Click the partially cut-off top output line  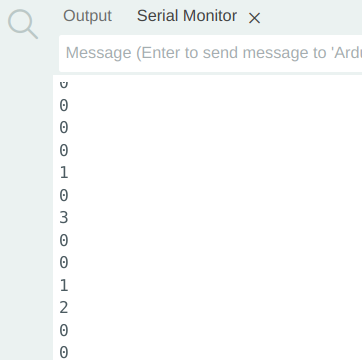pos(64,84)
